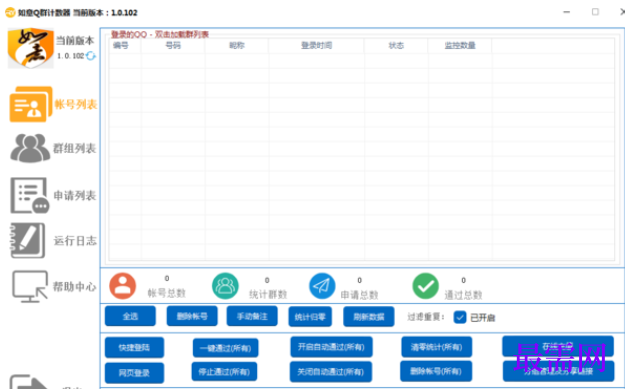Click the 停止通过(所有) button
Viewport: 625px width, 389px height.
coord(224,372)
